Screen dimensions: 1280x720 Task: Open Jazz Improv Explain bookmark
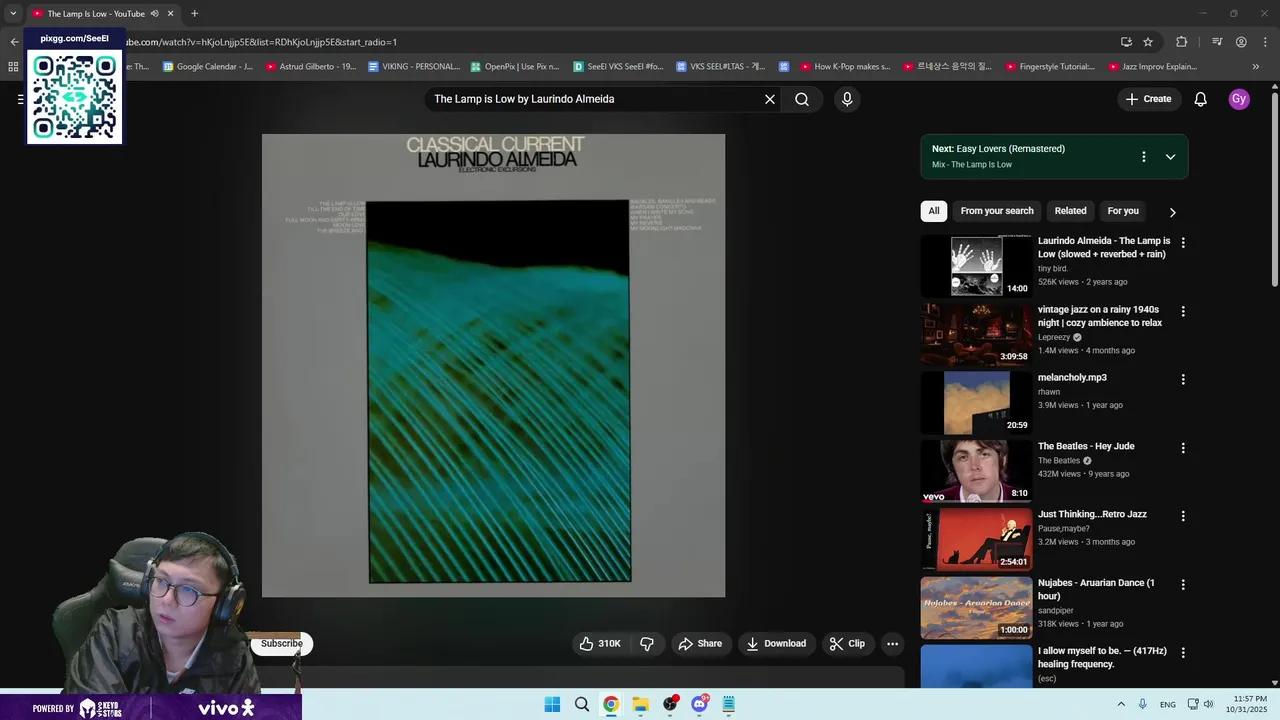(x=1152, y=67)
